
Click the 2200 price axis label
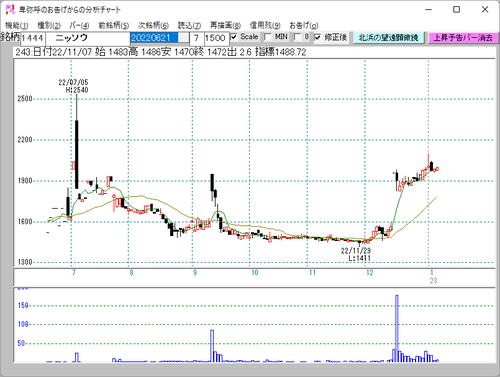coord(25,140)
